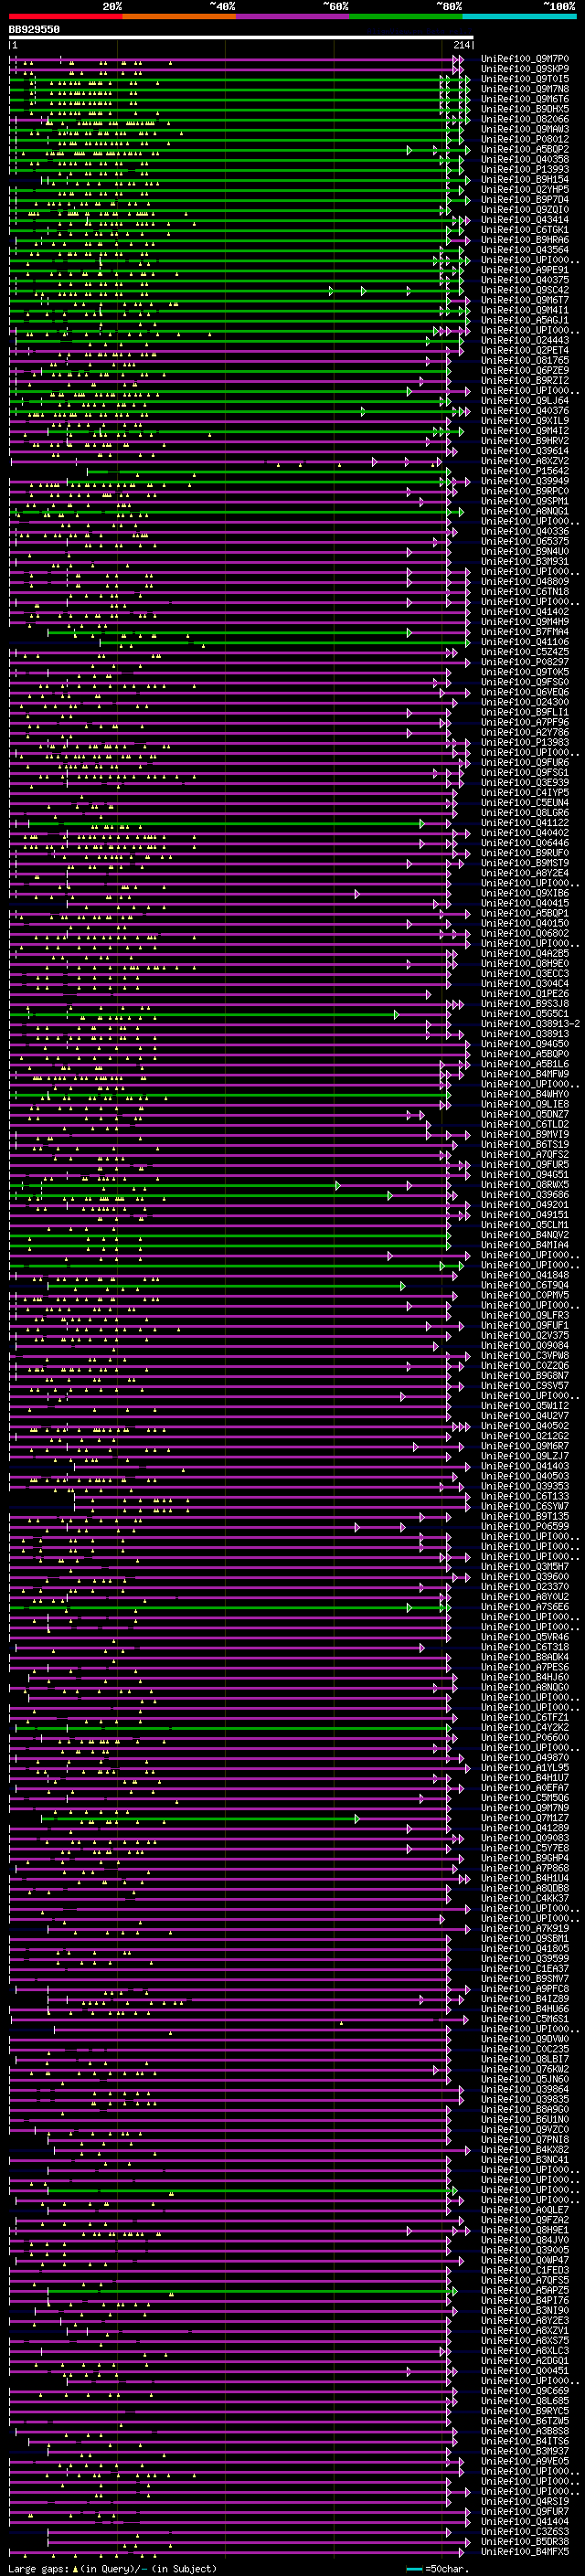Image resolution: width=585 pixels, height=2576 pixels.
Task: Open hit UniRef100_P08012
Action: (x=525, y=139)
